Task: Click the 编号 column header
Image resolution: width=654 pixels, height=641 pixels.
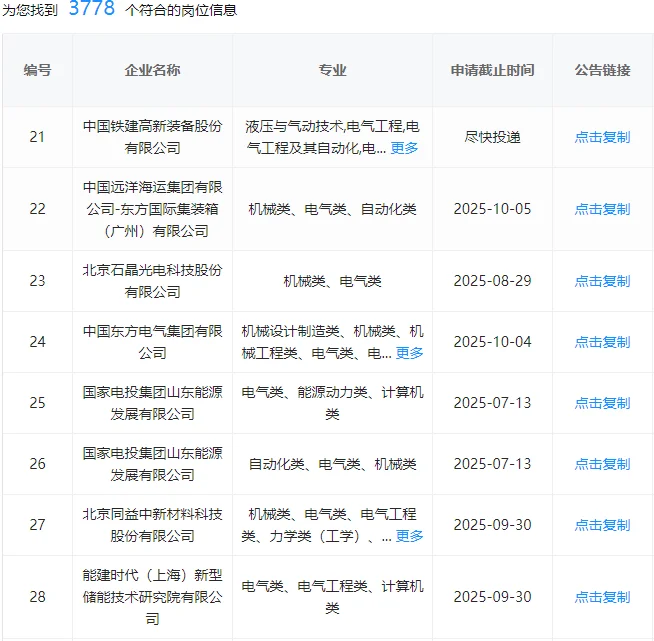Action: (38, 70)
